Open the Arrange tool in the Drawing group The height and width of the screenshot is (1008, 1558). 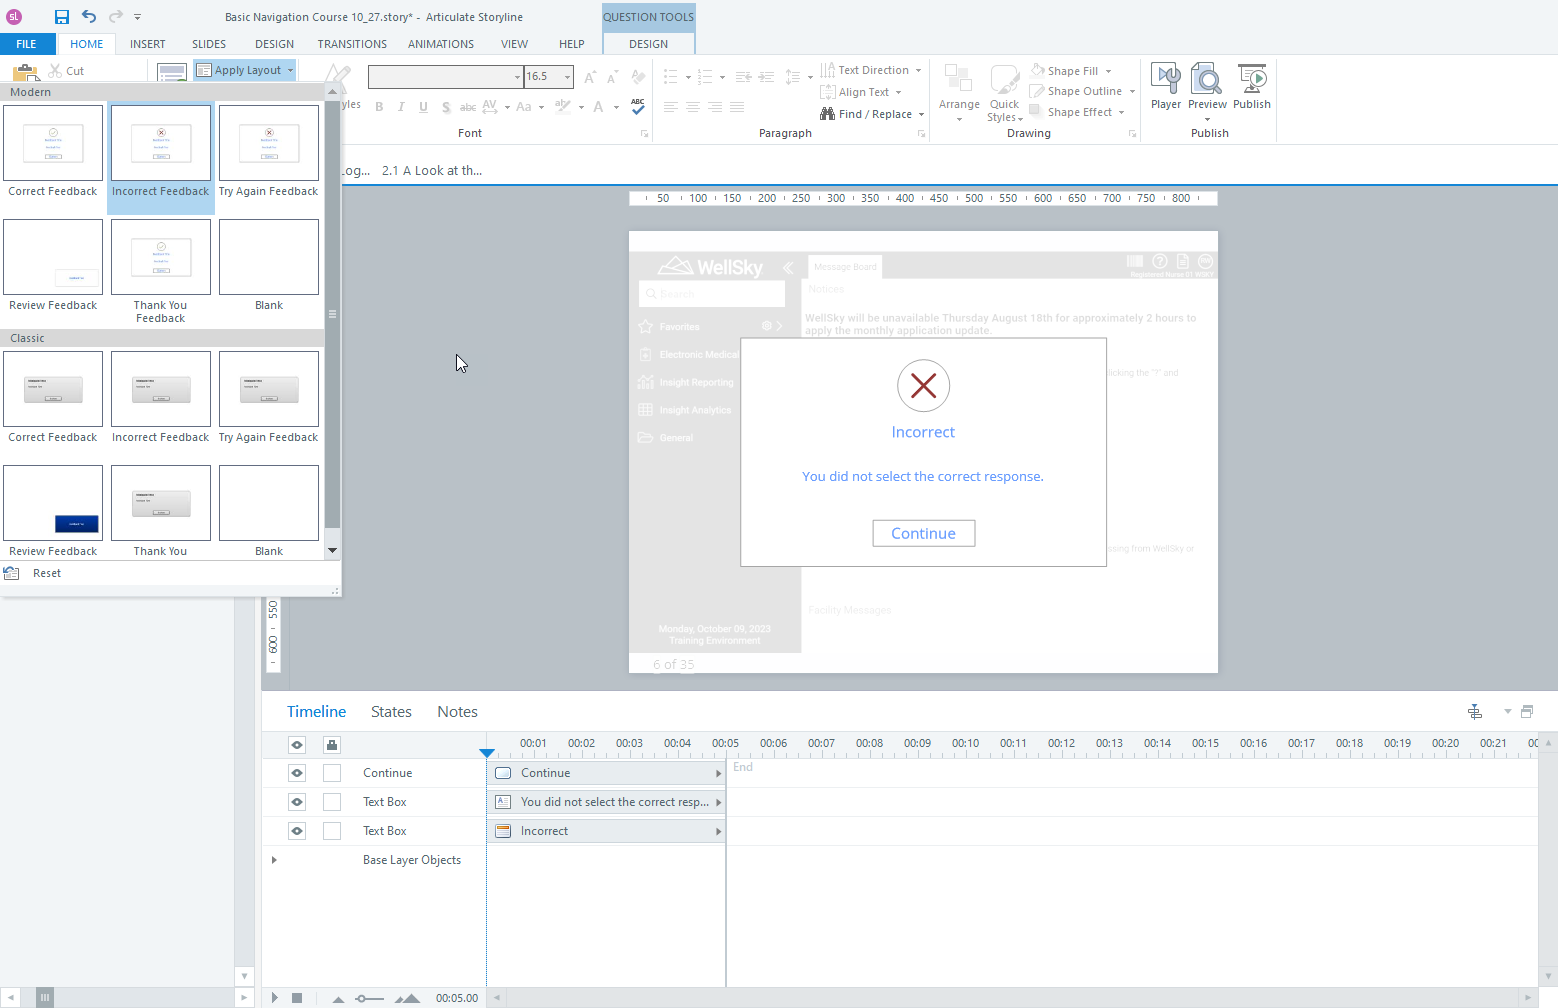coord(958,90)
